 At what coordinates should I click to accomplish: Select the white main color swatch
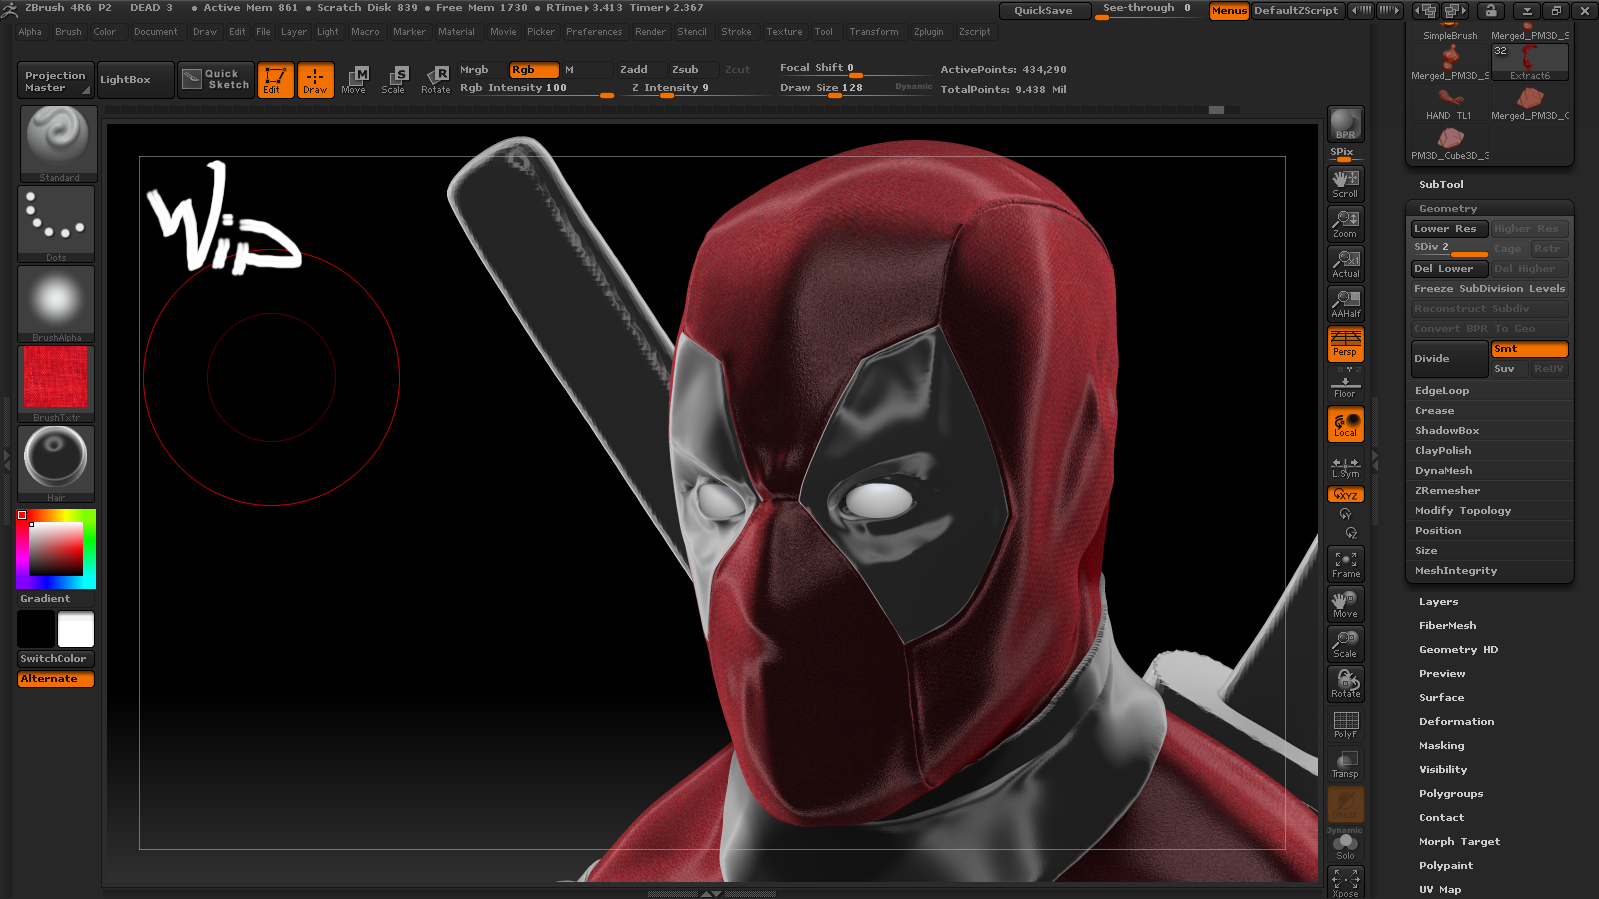(x=76, y=630)
